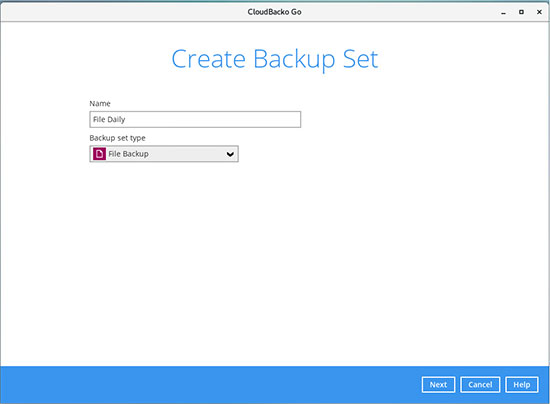Image resolution: width=550 pixels, height=404 pixels.
Task: Focus the Name input field
Action: (x=195, y=119)
